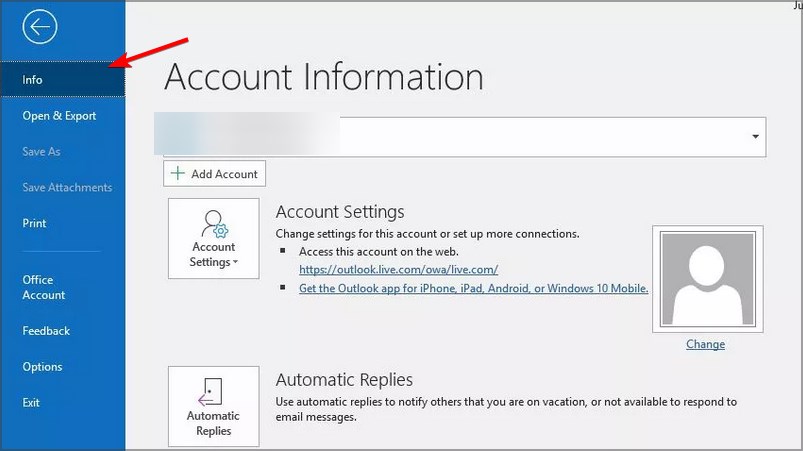Click the Add Account button
Image resolution: width=803 pixels, height=451 pixels.
(x=215, y=174)
